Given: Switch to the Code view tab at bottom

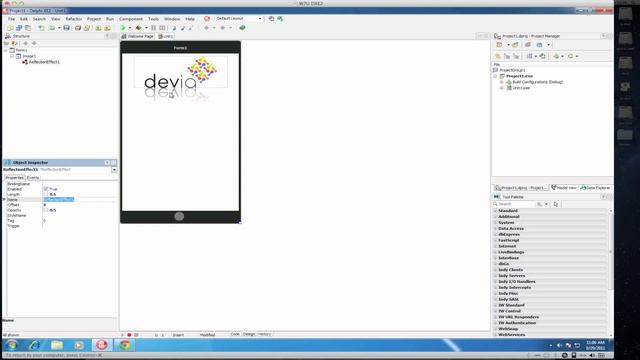Looking at the screenshot, I should (x=235, y=334).
